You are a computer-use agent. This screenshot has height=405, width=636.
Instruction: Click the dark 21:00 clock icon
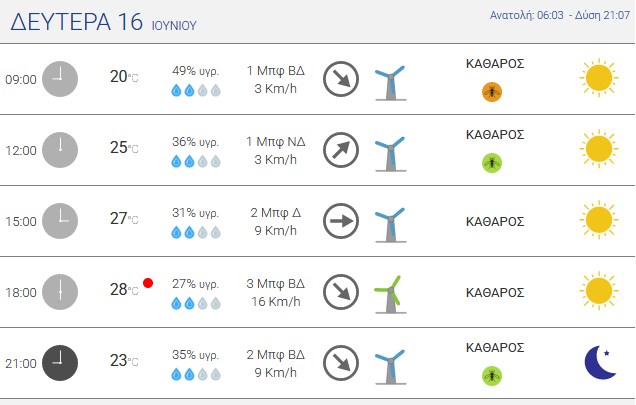pyautogui.click(x=60, y=363)
